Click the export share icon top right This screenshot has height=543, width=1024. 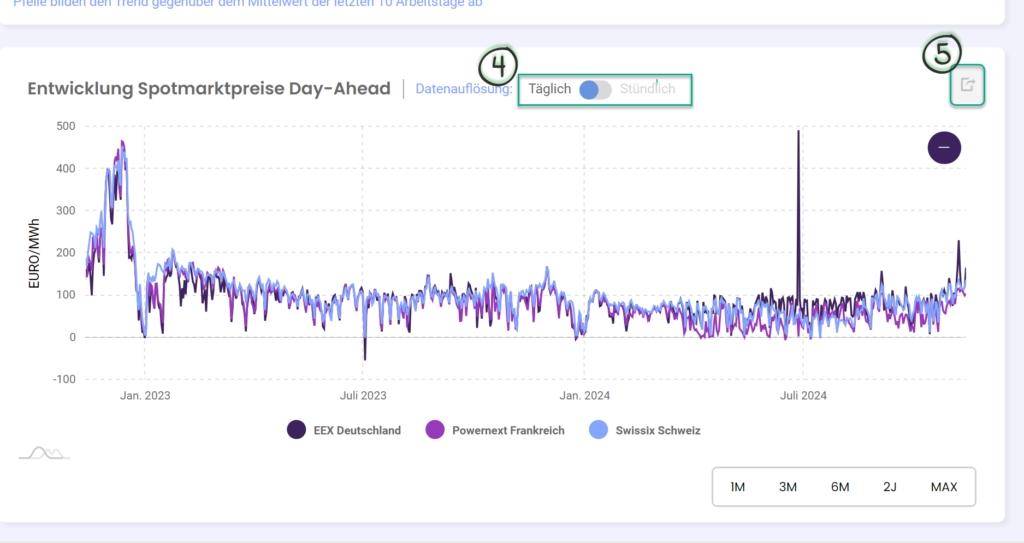(x=967, y=85)
